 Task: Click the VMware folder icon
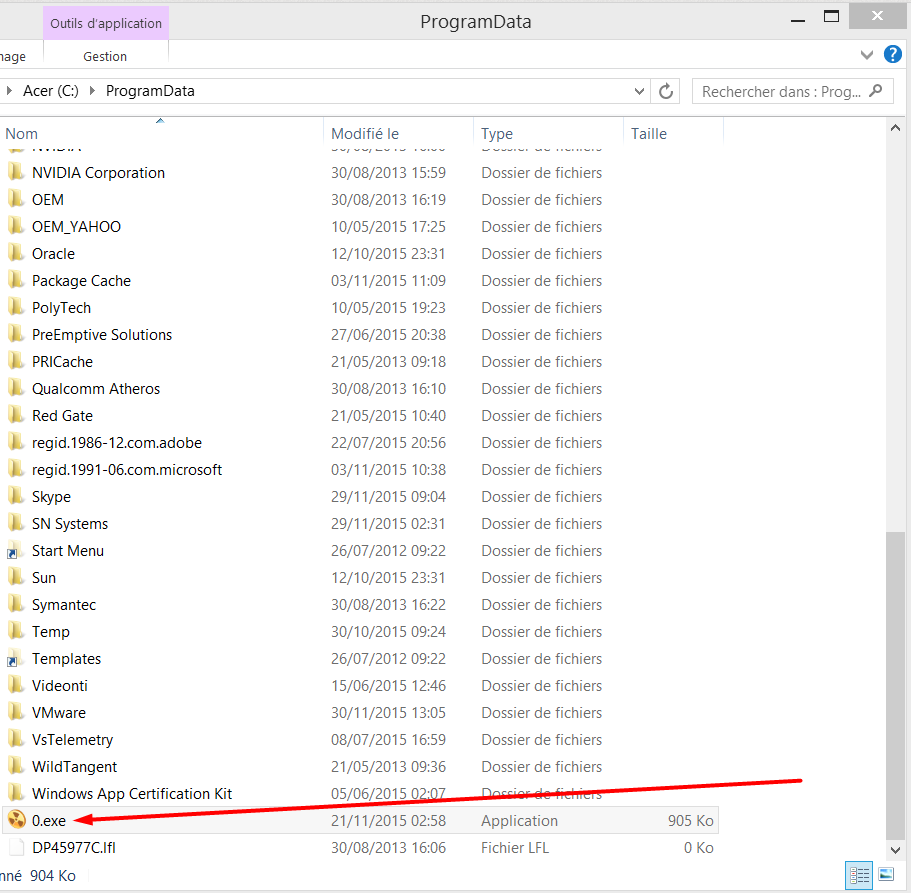click(x=16, y=712)
